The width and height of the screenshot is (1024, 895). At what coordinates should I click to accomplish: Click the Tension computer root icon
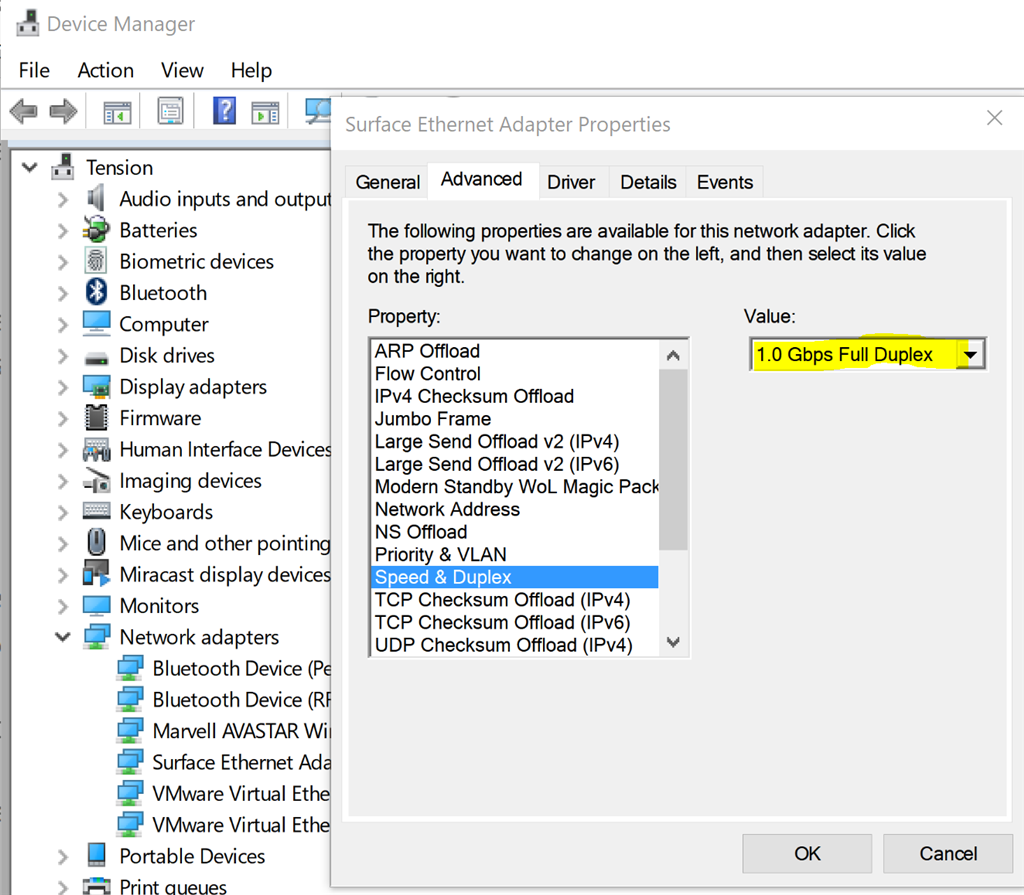coord(63,167)
